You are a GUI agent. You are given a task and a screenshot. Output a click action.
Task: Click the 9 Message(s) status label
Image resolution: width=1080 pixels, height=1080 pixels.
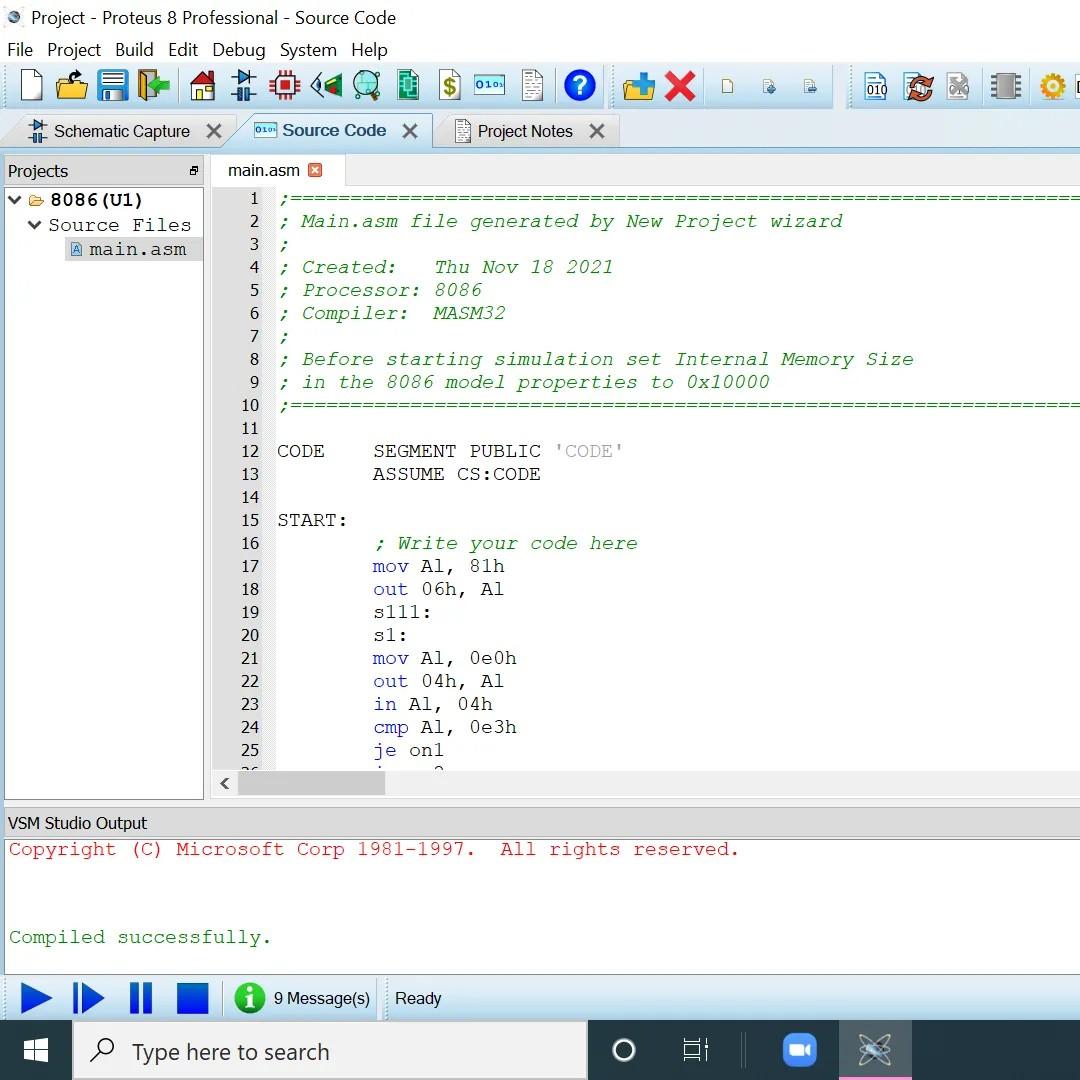click(322, 998)
